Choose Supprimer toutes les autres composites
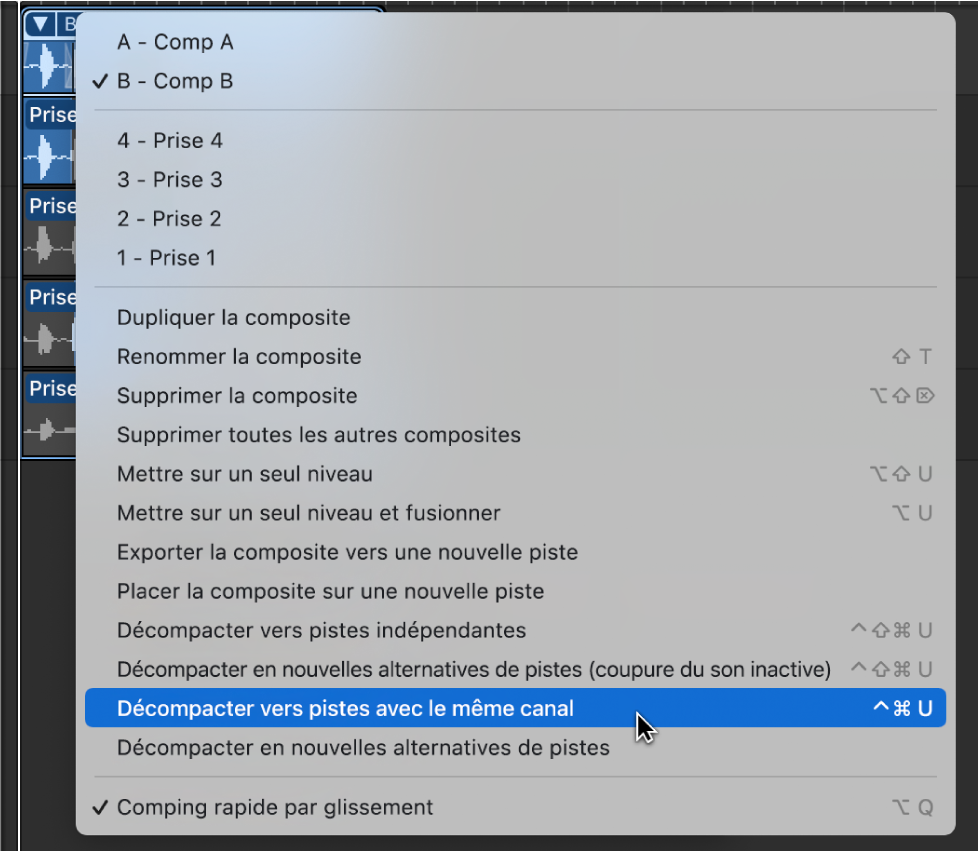This screenshot has width=979, height=851. [x=290, y=434]
